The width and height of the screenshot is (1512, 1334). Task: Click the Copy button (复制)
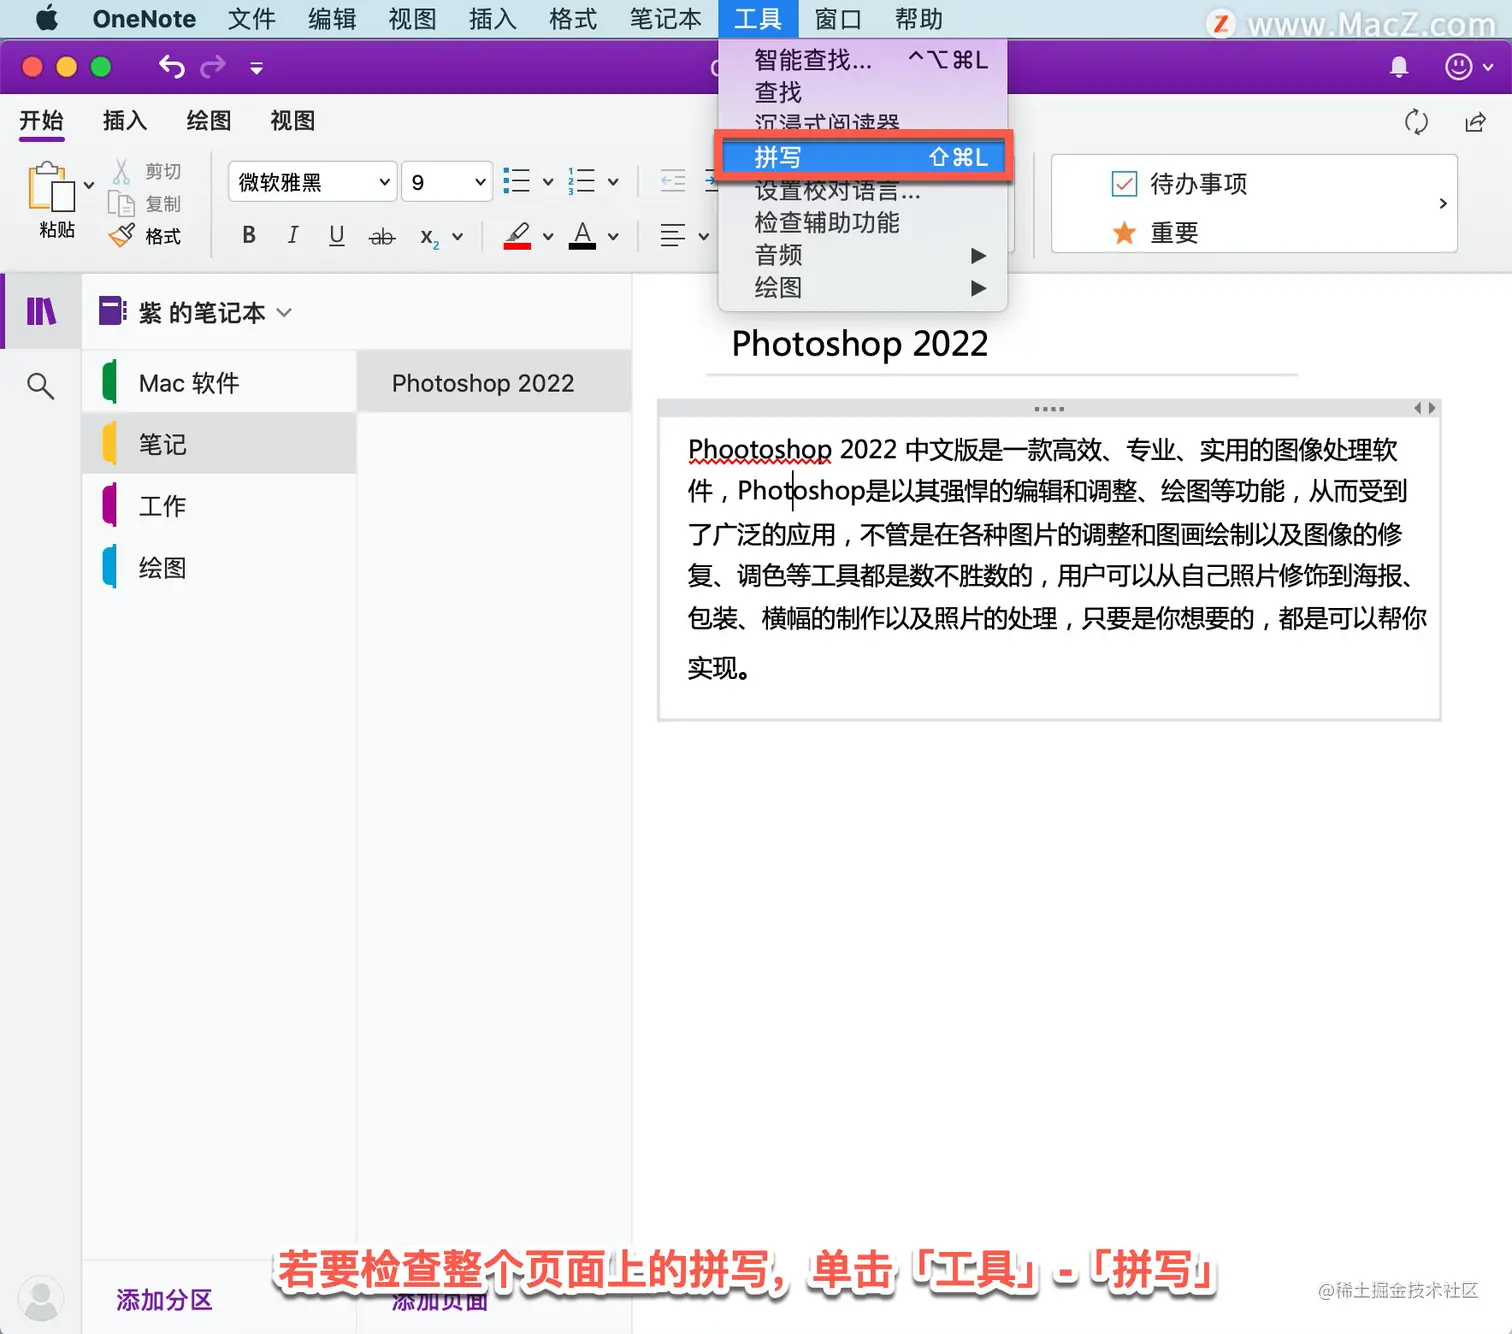click(x=147, y=204)
